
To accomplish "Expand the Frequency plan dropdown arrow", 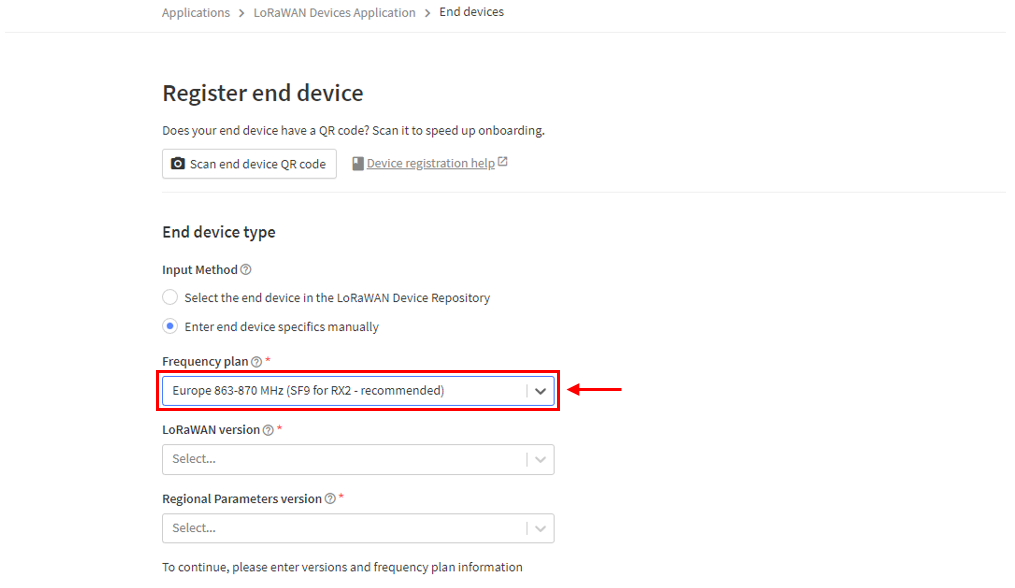I will click(x=541, y=391).
